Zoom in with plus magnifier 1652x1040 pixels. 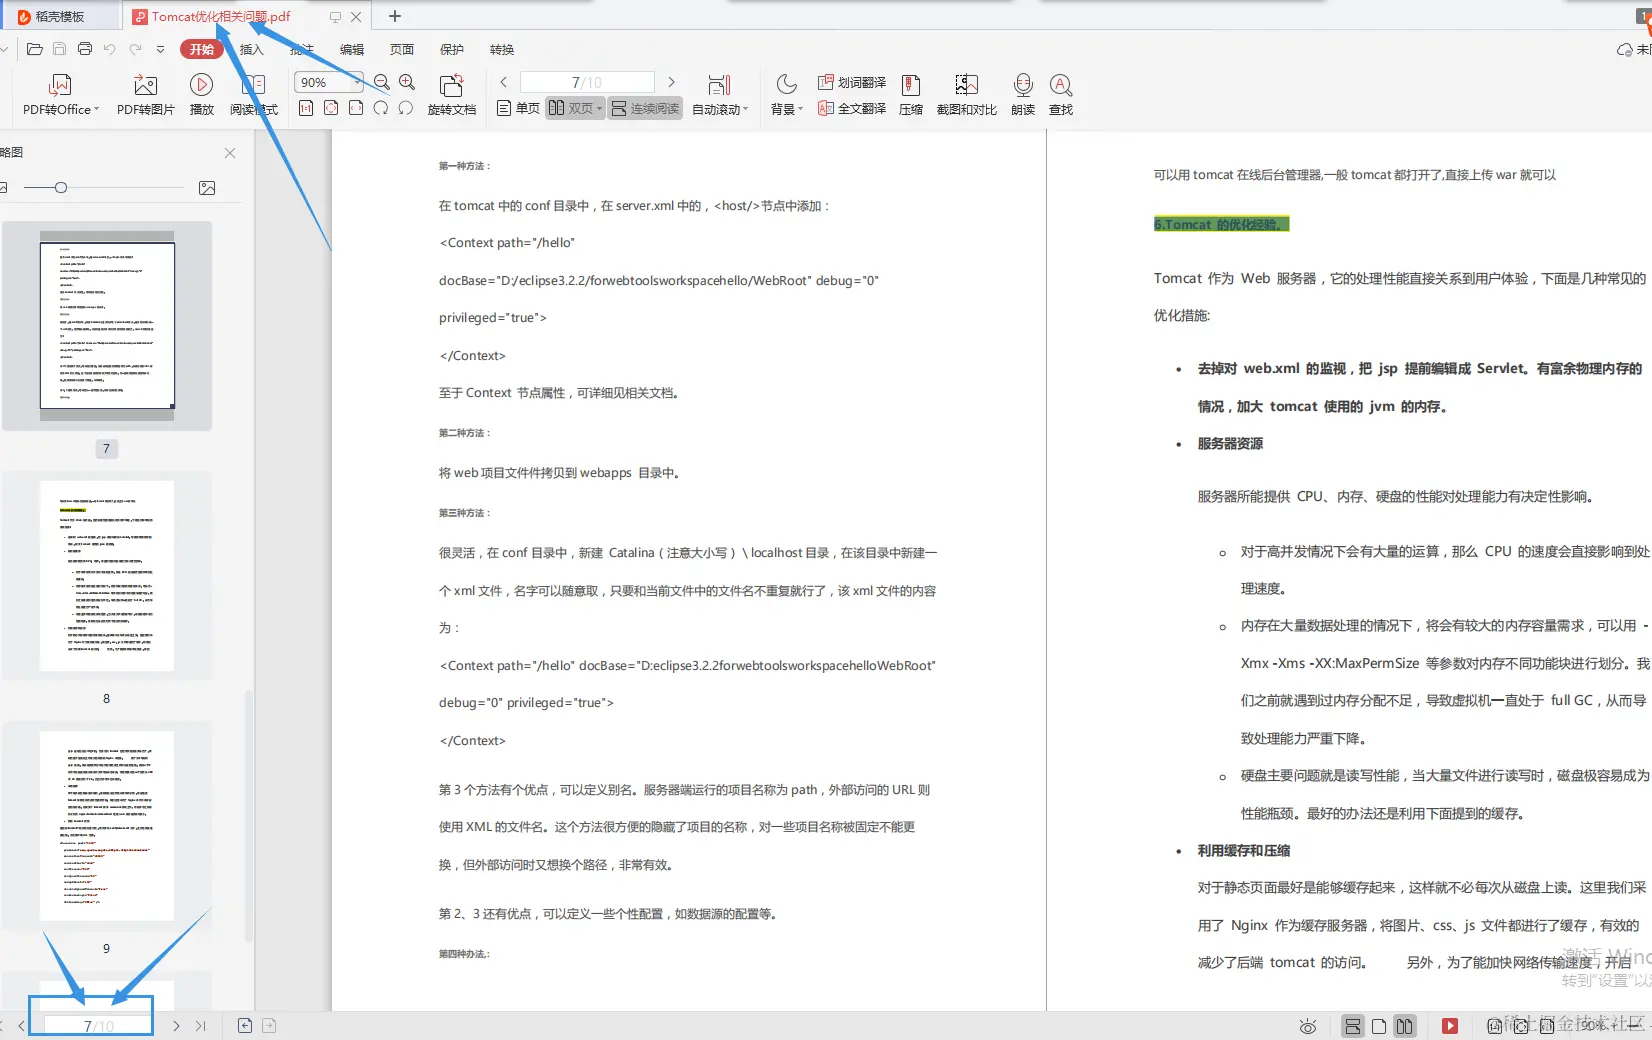(x=407, y=82)
